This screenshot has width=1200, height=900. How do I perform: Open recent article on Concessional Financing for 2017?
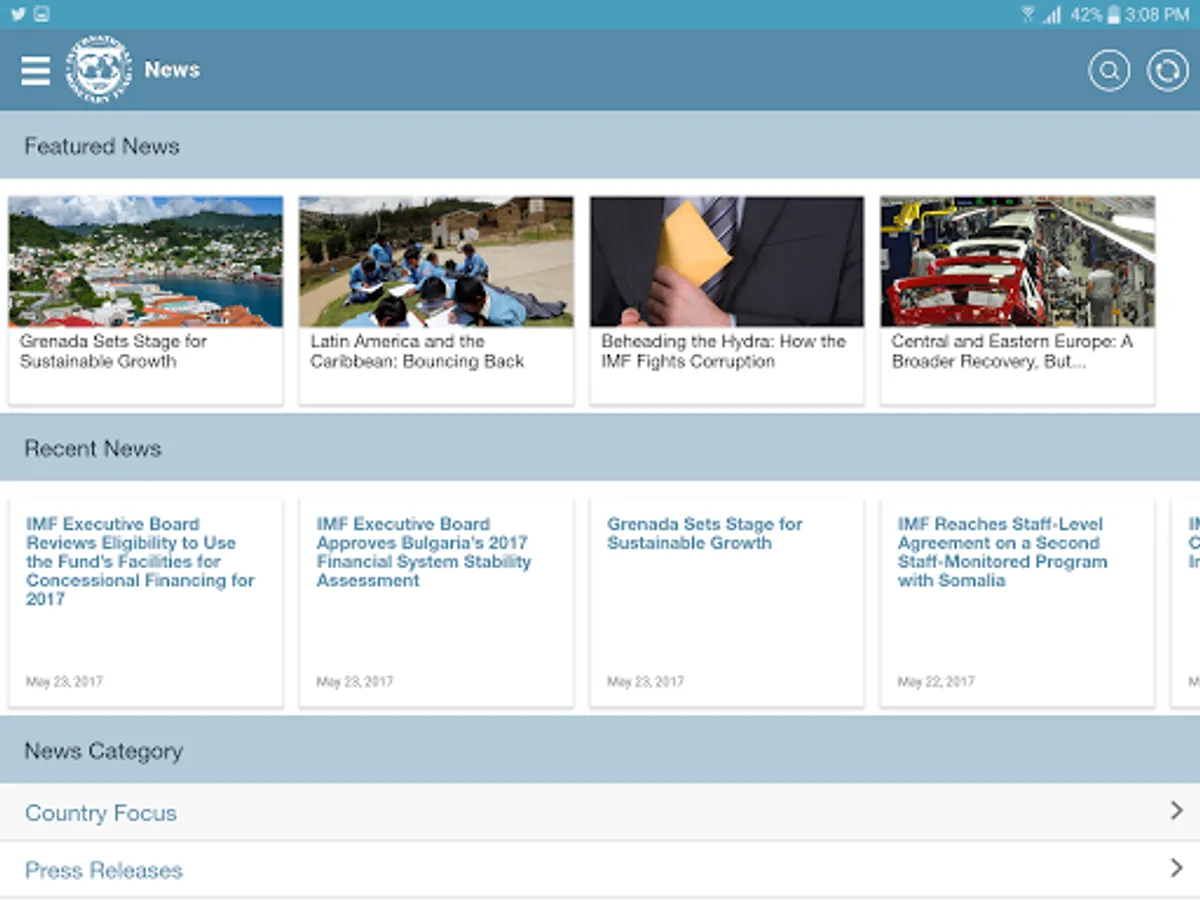coord(141,561)
